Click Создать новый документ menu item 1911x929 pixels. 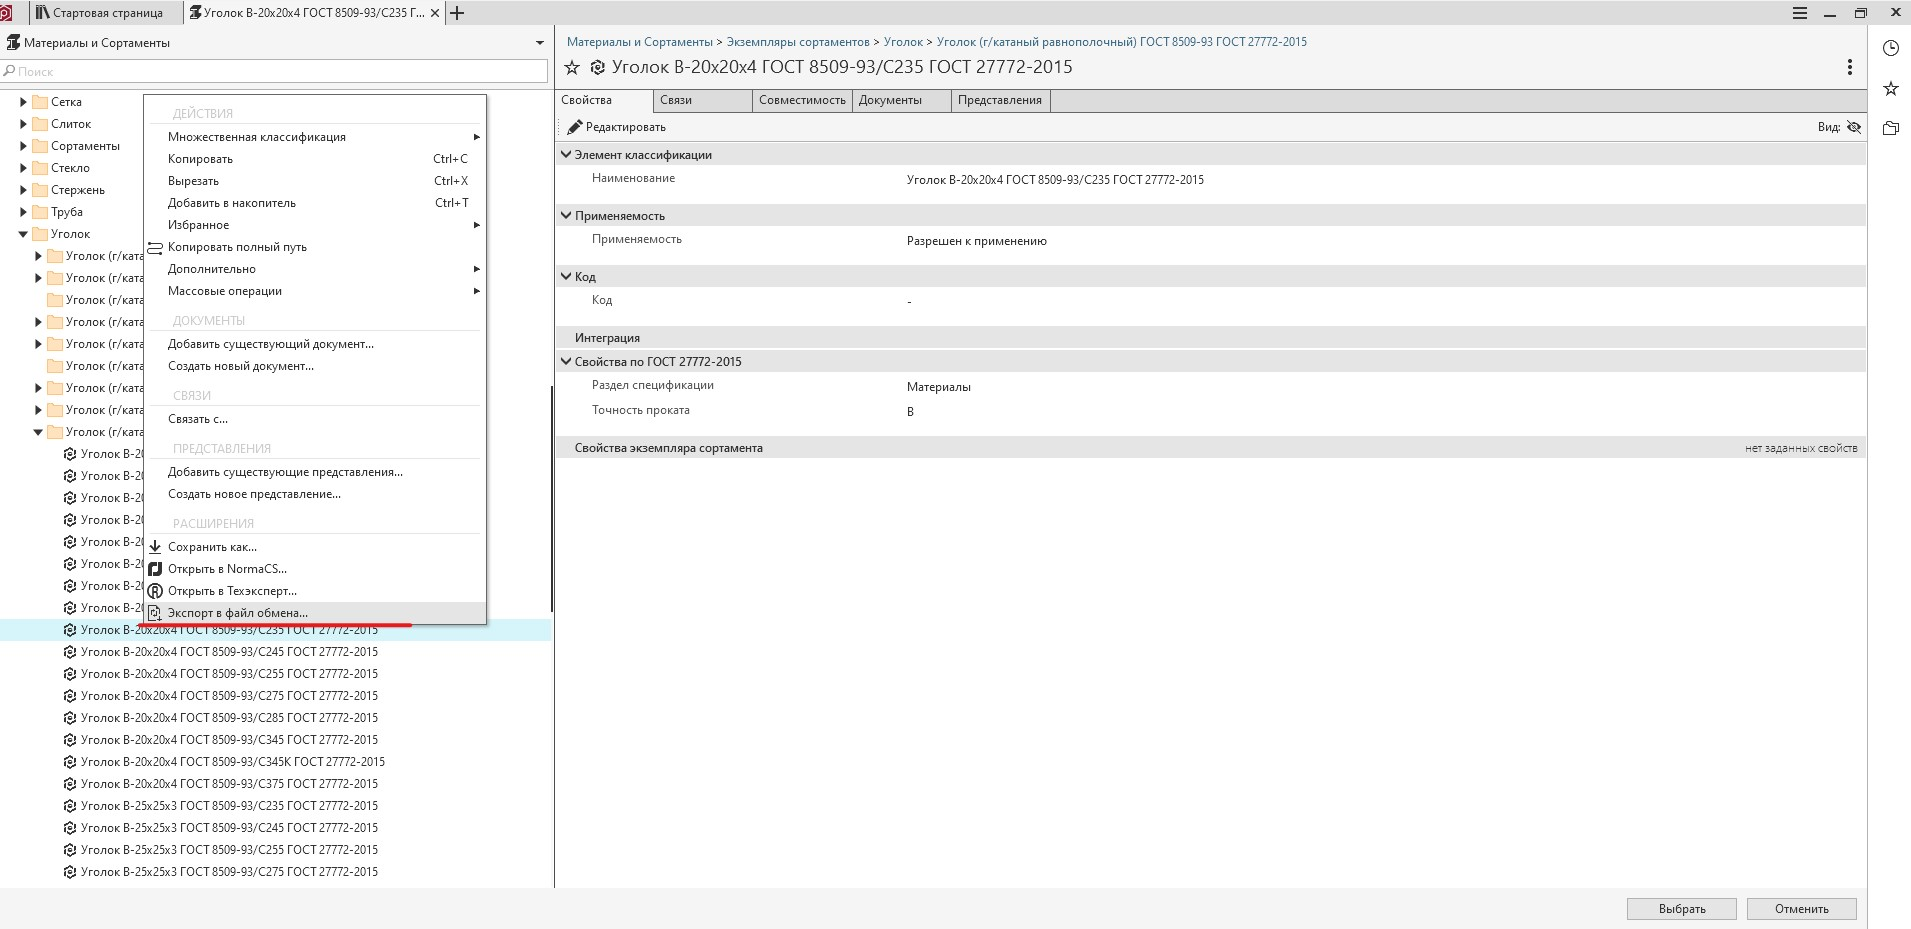pos(315,366)
